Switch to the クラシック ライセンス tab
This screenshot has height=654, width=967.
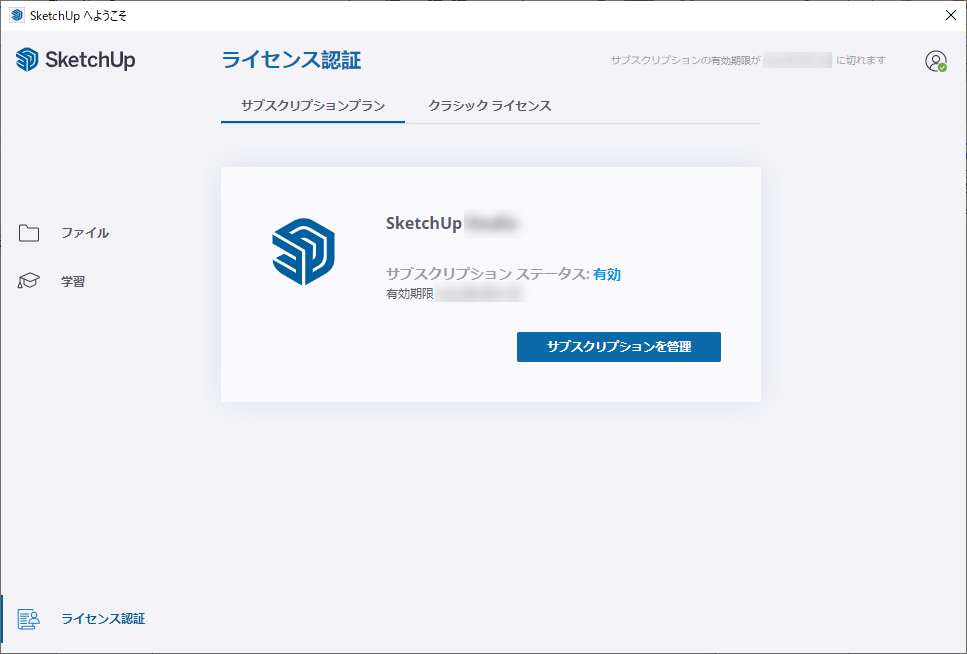[x=490, y=105]
